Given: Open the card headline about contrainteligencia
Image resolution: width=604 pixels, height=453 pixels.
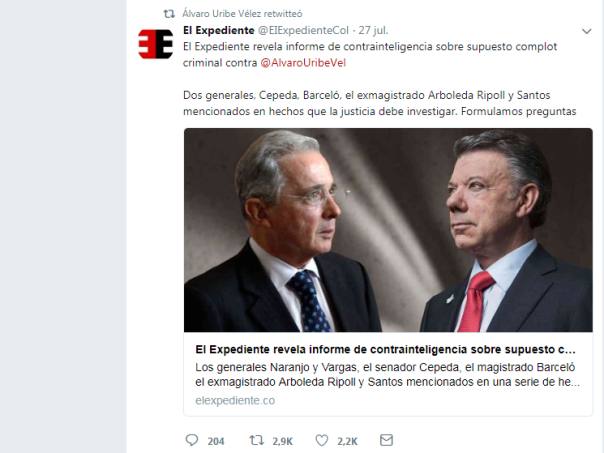Looking at the screenshot, I should click(x=385, y=349).
